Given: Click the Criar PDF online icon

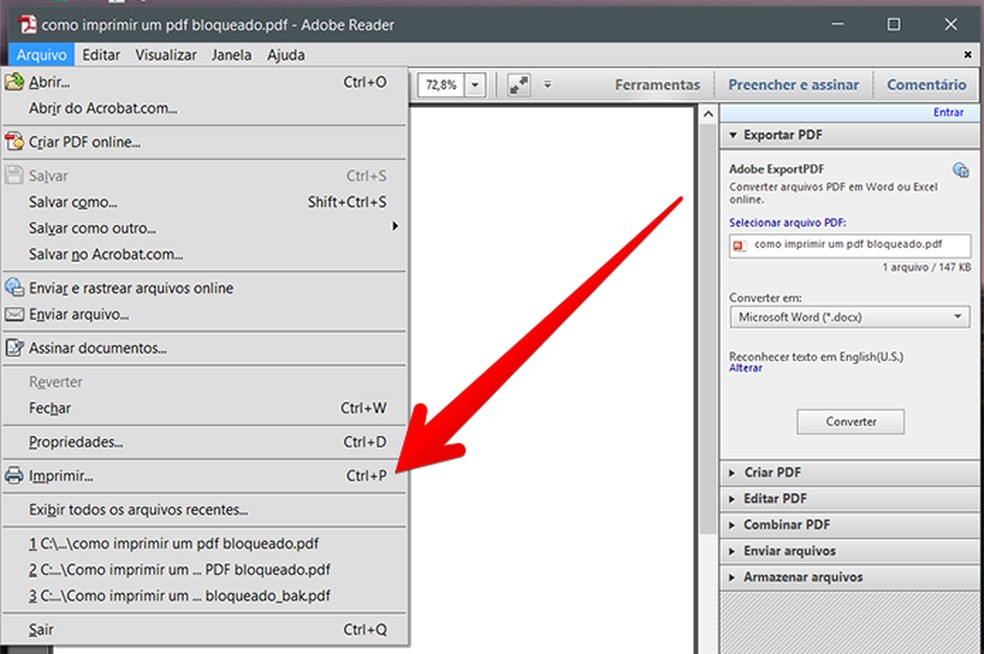Looking at the screenshot, I should click(x=15, y=142).
